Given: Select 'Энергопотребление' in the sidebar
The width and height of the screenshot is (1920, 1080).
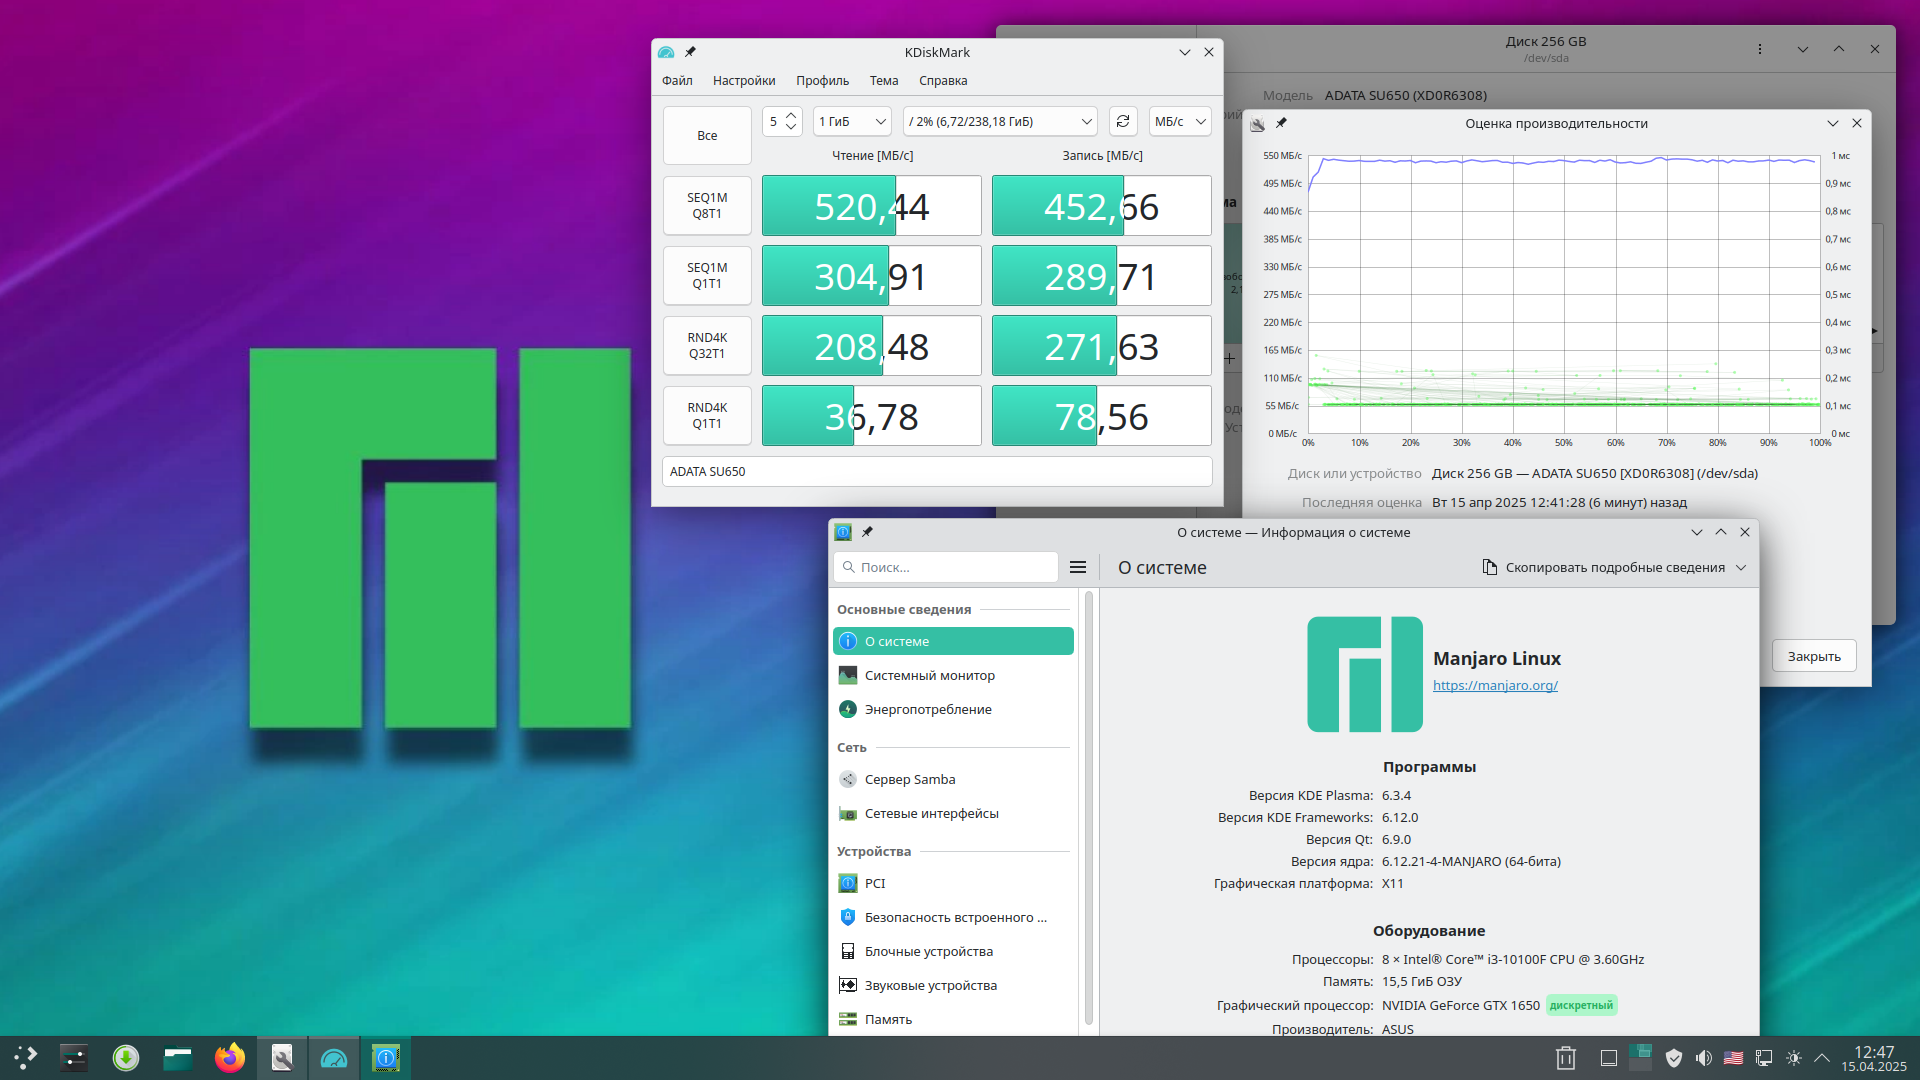Looking at the screenshot, I should (x=953, y=709).
